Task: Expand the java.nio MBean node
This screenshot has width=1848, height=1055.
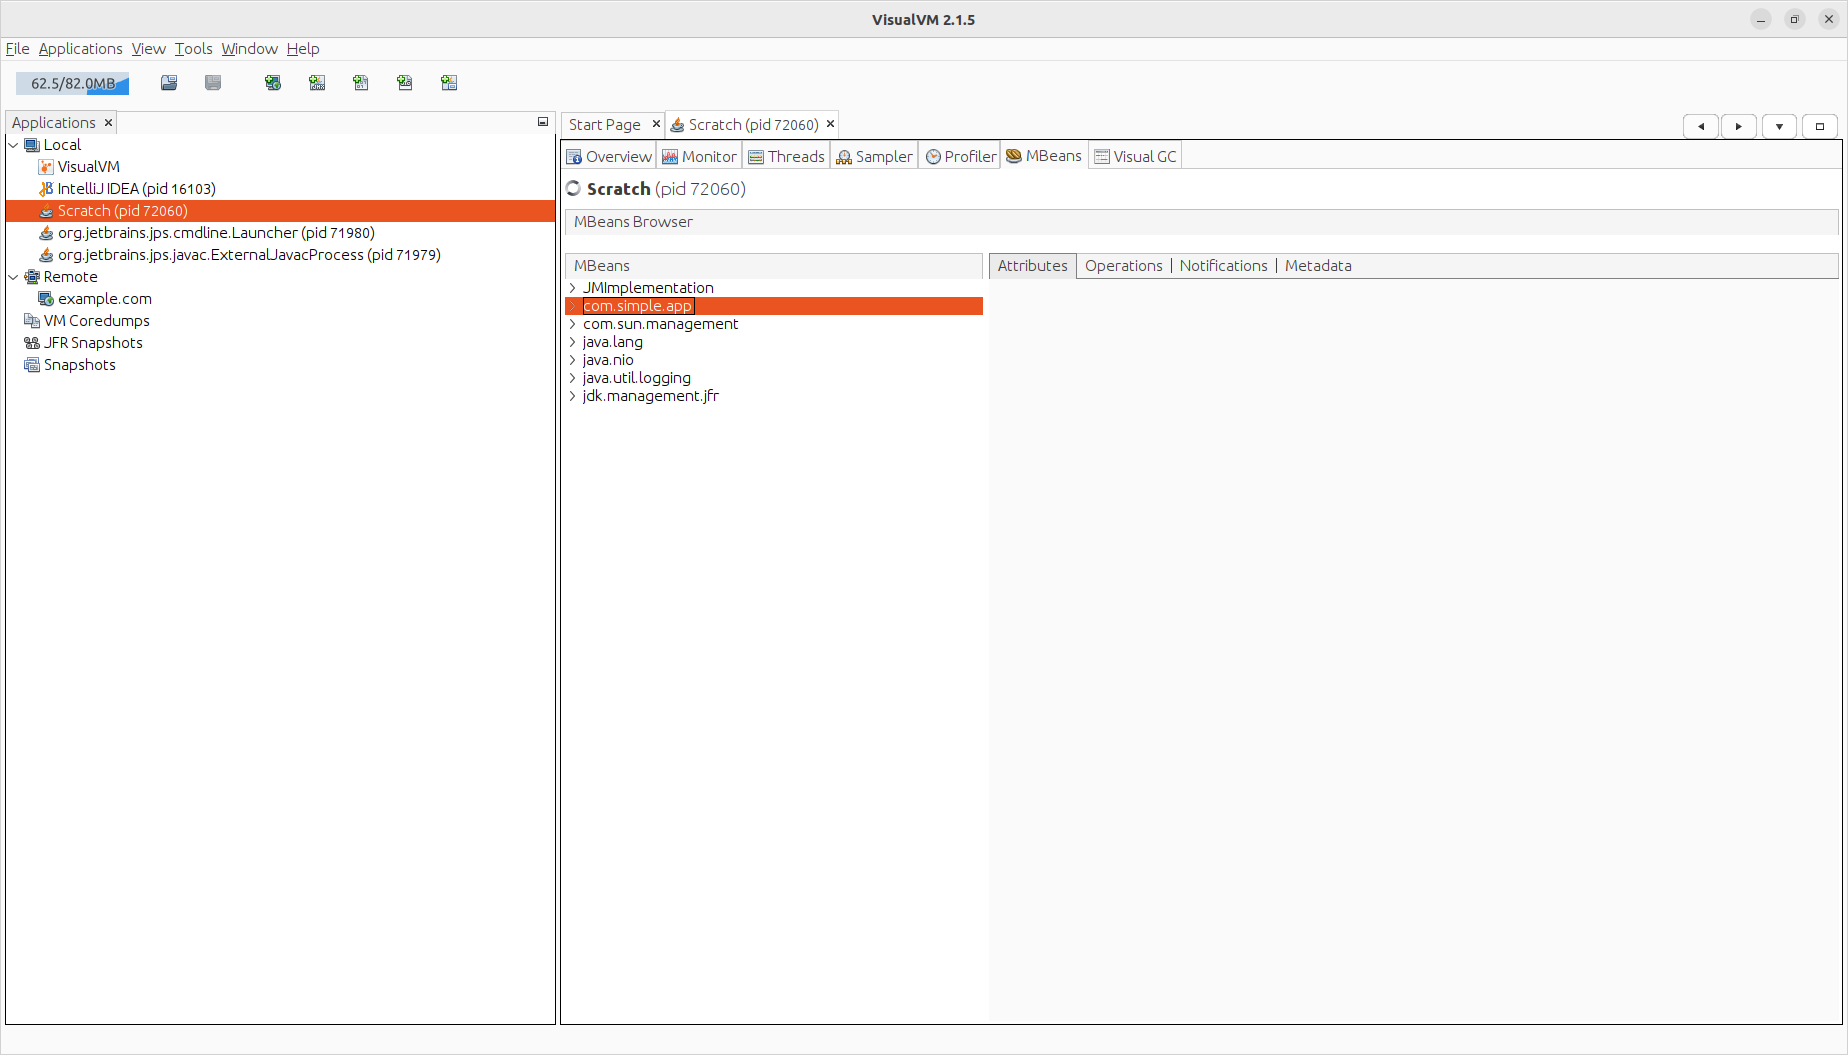Action: coord(572,360)
